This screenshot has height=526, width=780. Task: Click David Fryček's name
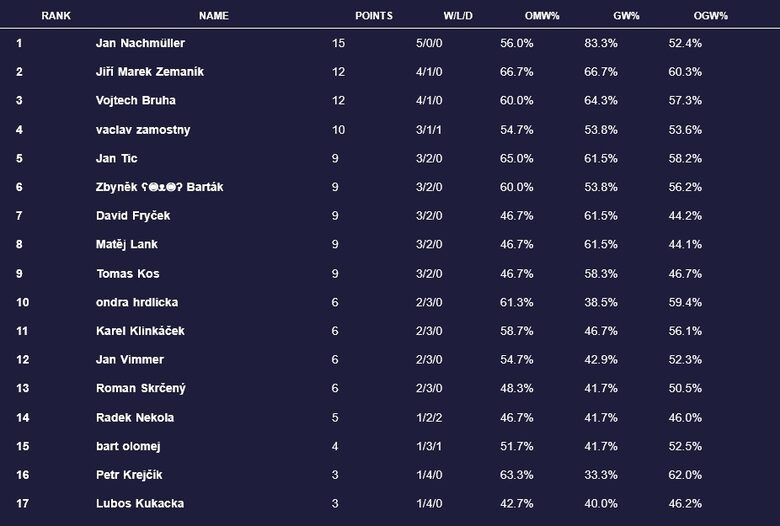pos(133,216)
